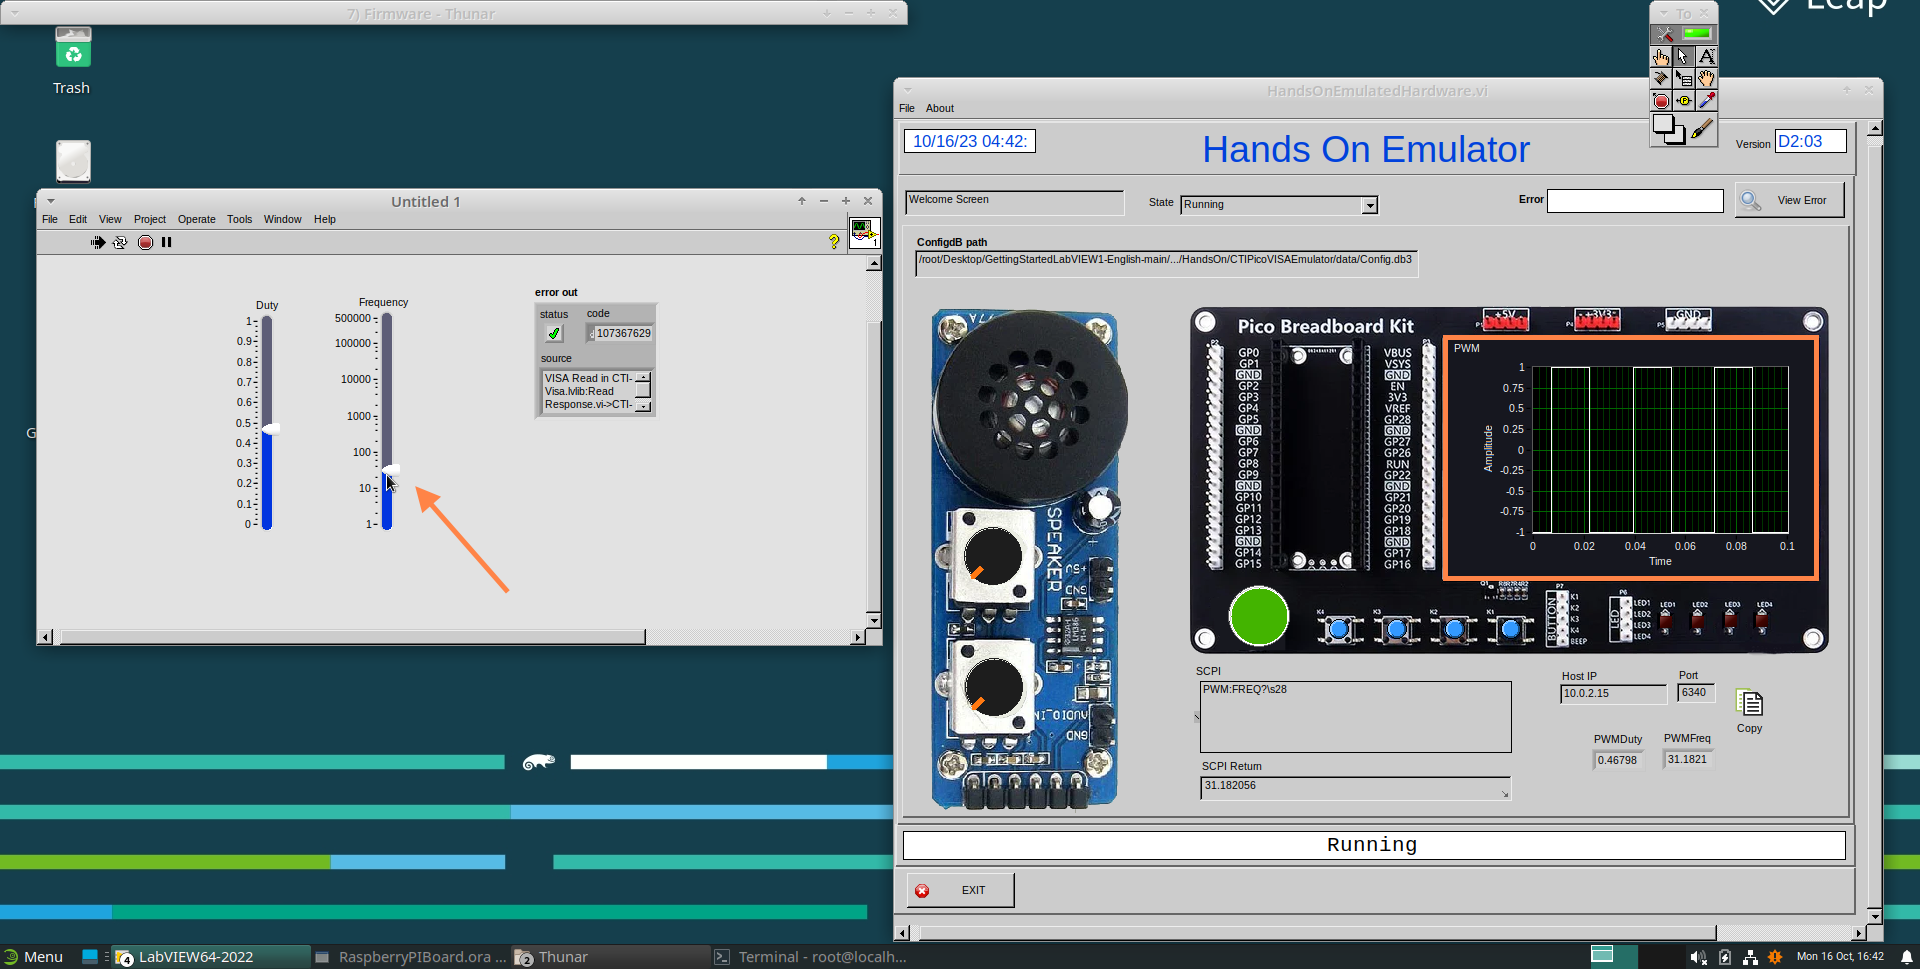The height and width of the screenshot is (969, 1920).
Task: Click the large green round indicator on breadboard
Action: tap(1258, 616)
